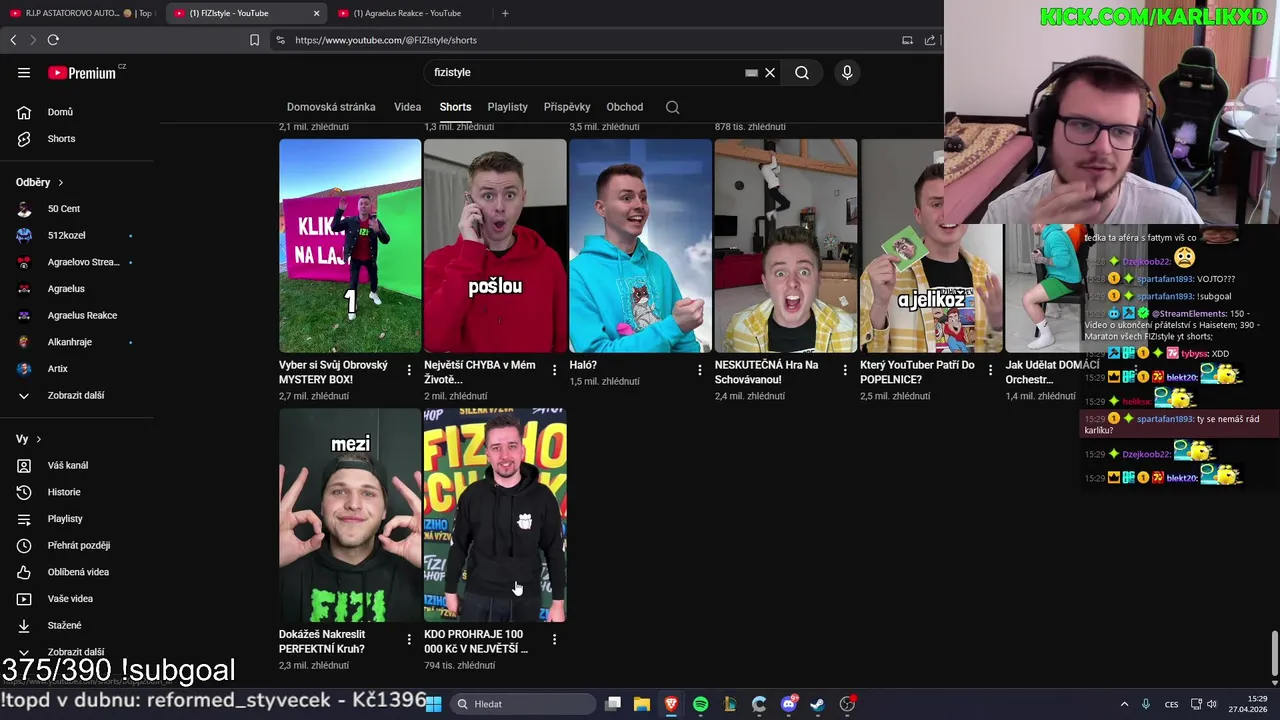Image resolution: width=1280 pixels, height=720 pixels.
Task: Play the Vyber si Svůj Obrovský MYSTERY BOX short
Action: coord(350,246)
